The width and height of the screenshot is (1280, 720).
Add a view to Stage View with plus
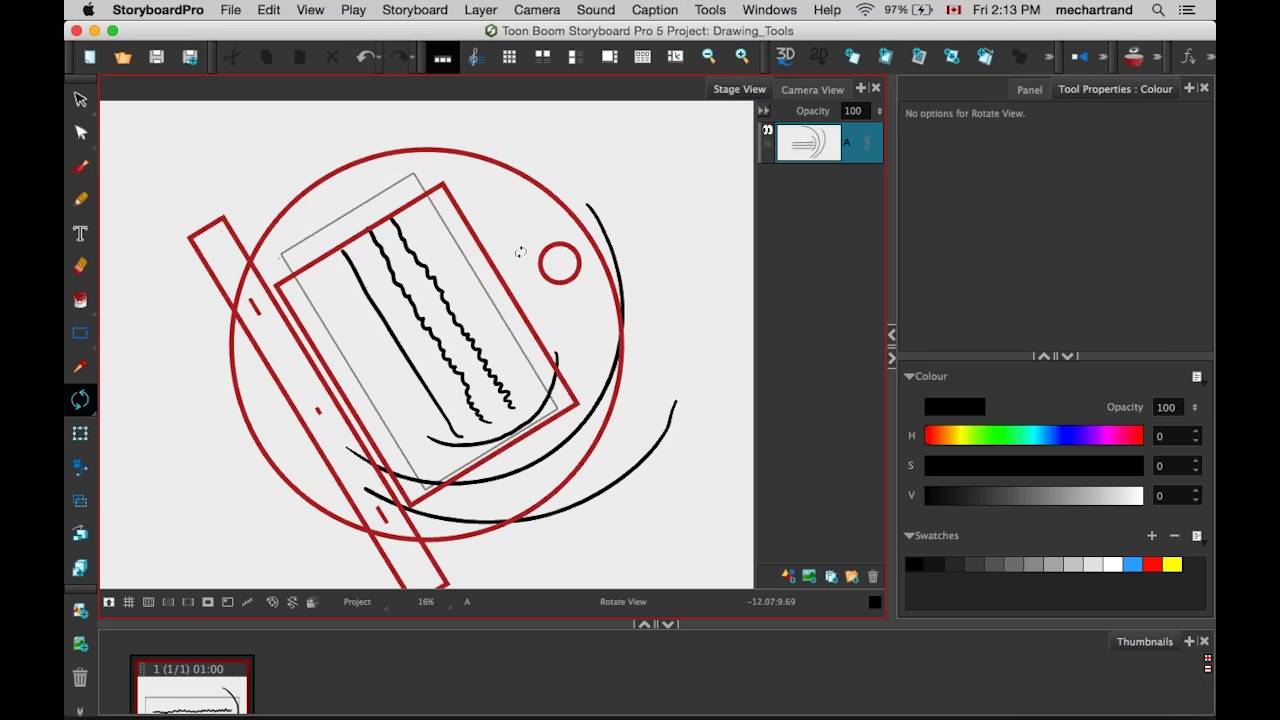click(x=861, y=88)
